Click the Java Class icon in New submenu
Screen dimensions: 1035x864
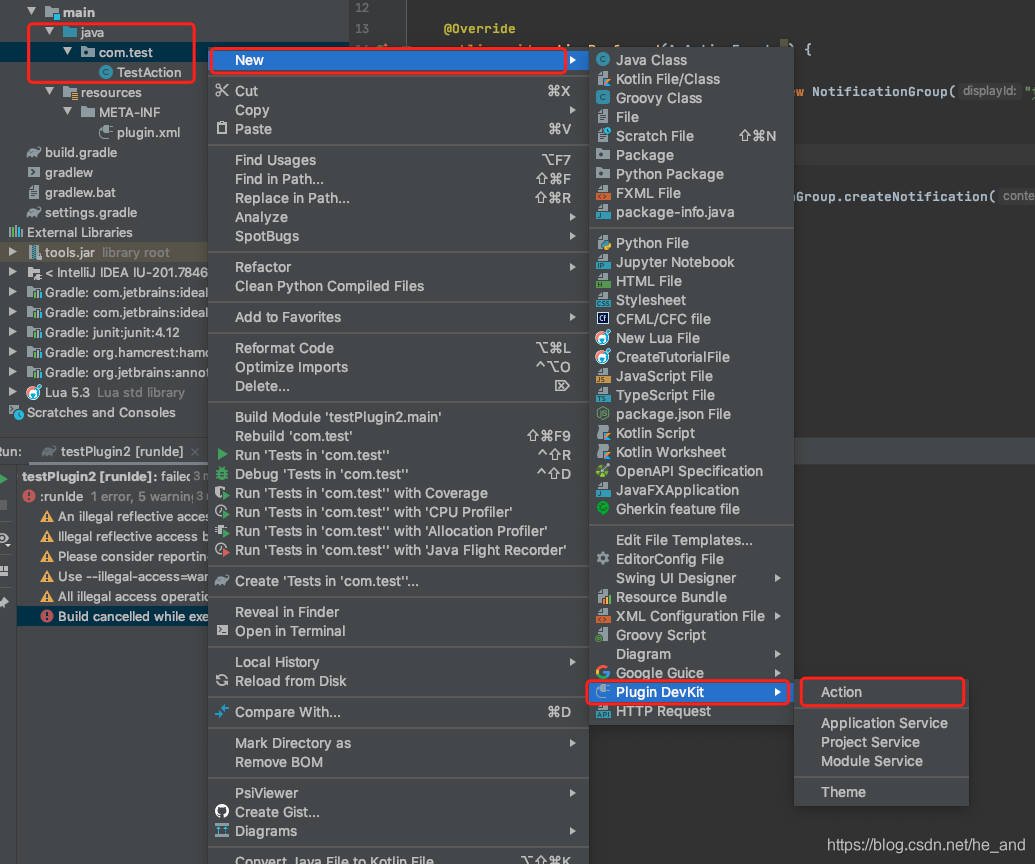click(x=602, y=60)
